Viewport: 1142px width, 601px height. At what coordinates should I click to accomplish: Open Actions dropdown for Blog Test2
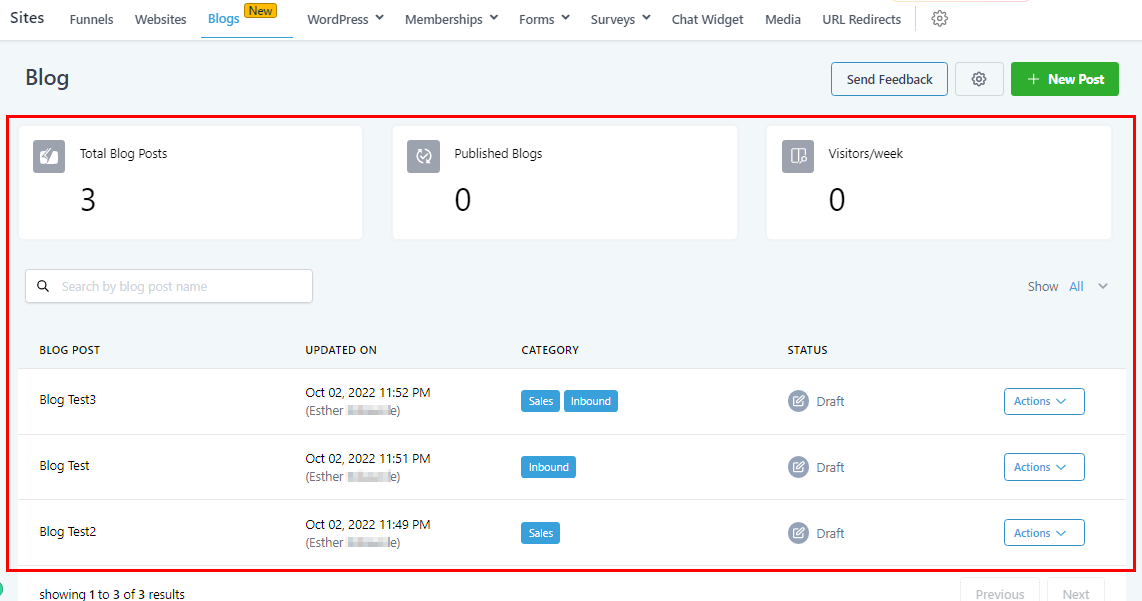pos(1043,533)
